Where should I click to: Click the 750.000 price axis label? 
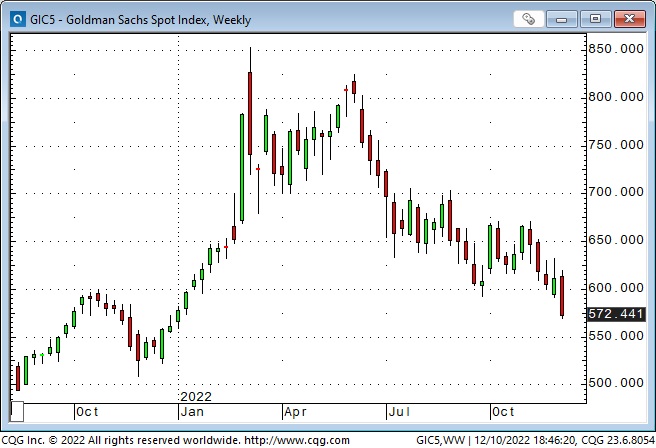(x=616, y=145)
